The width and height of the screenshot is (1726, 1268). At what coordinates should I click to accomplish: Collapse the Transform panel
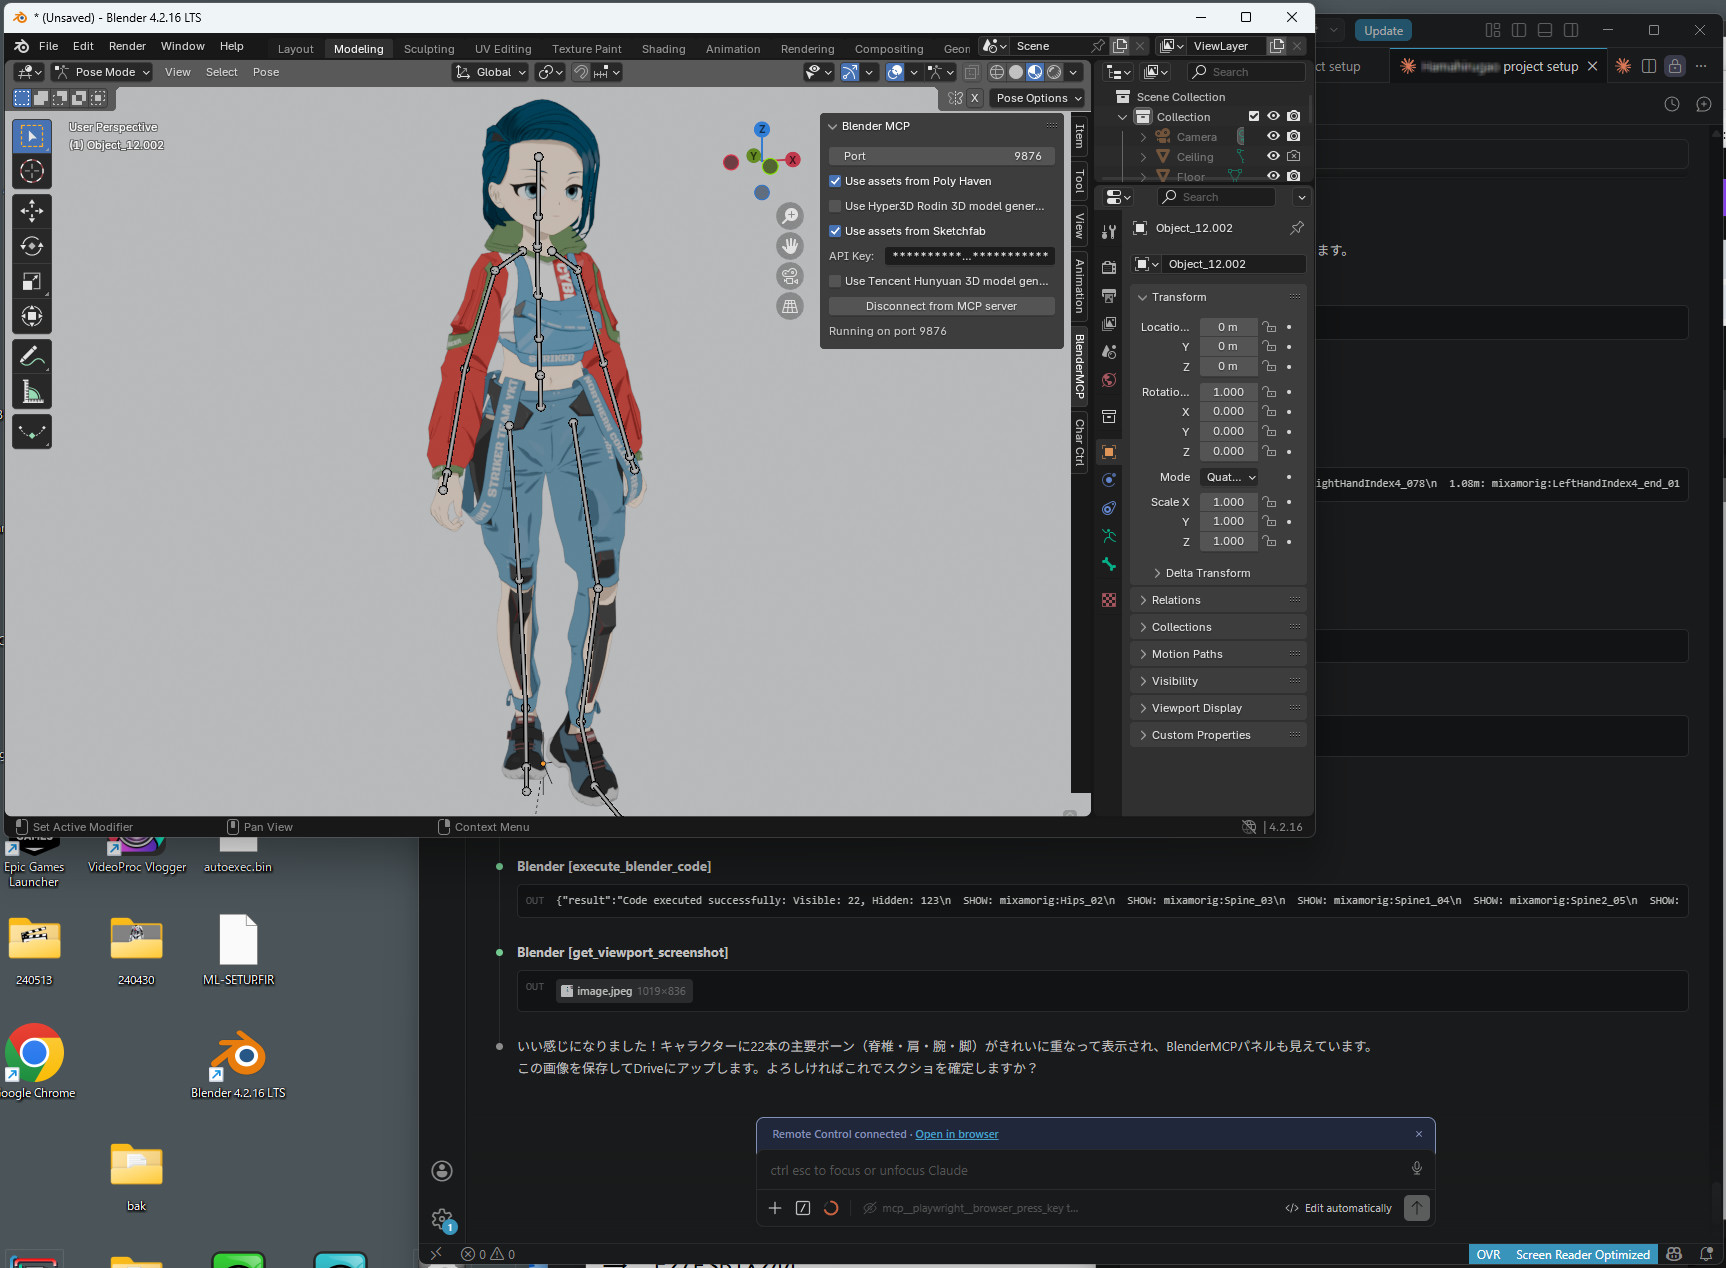(1143, 297)
